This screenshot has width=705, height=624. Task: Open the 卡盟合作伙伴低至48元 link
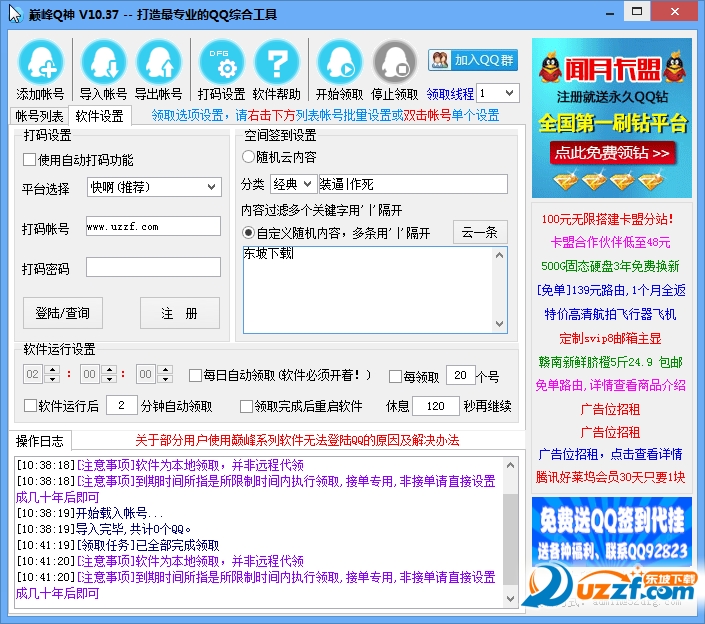pos(610,243)
